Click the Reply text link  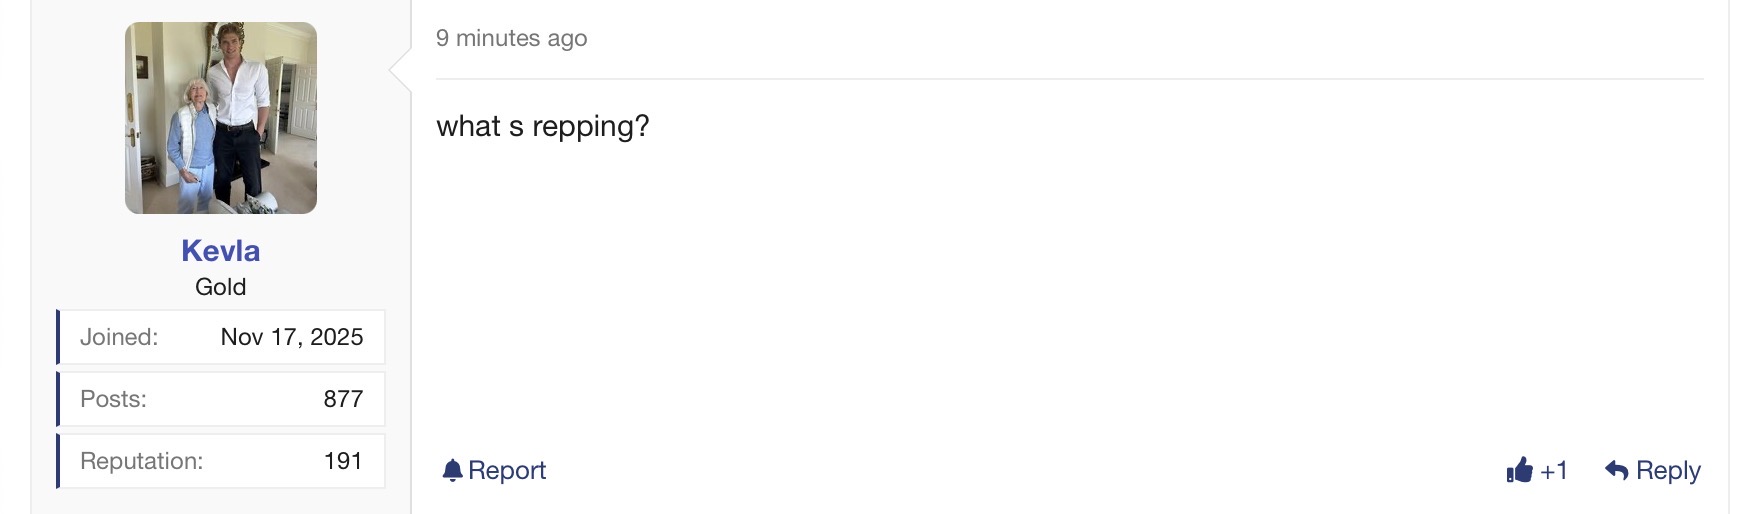point(1668,470)
